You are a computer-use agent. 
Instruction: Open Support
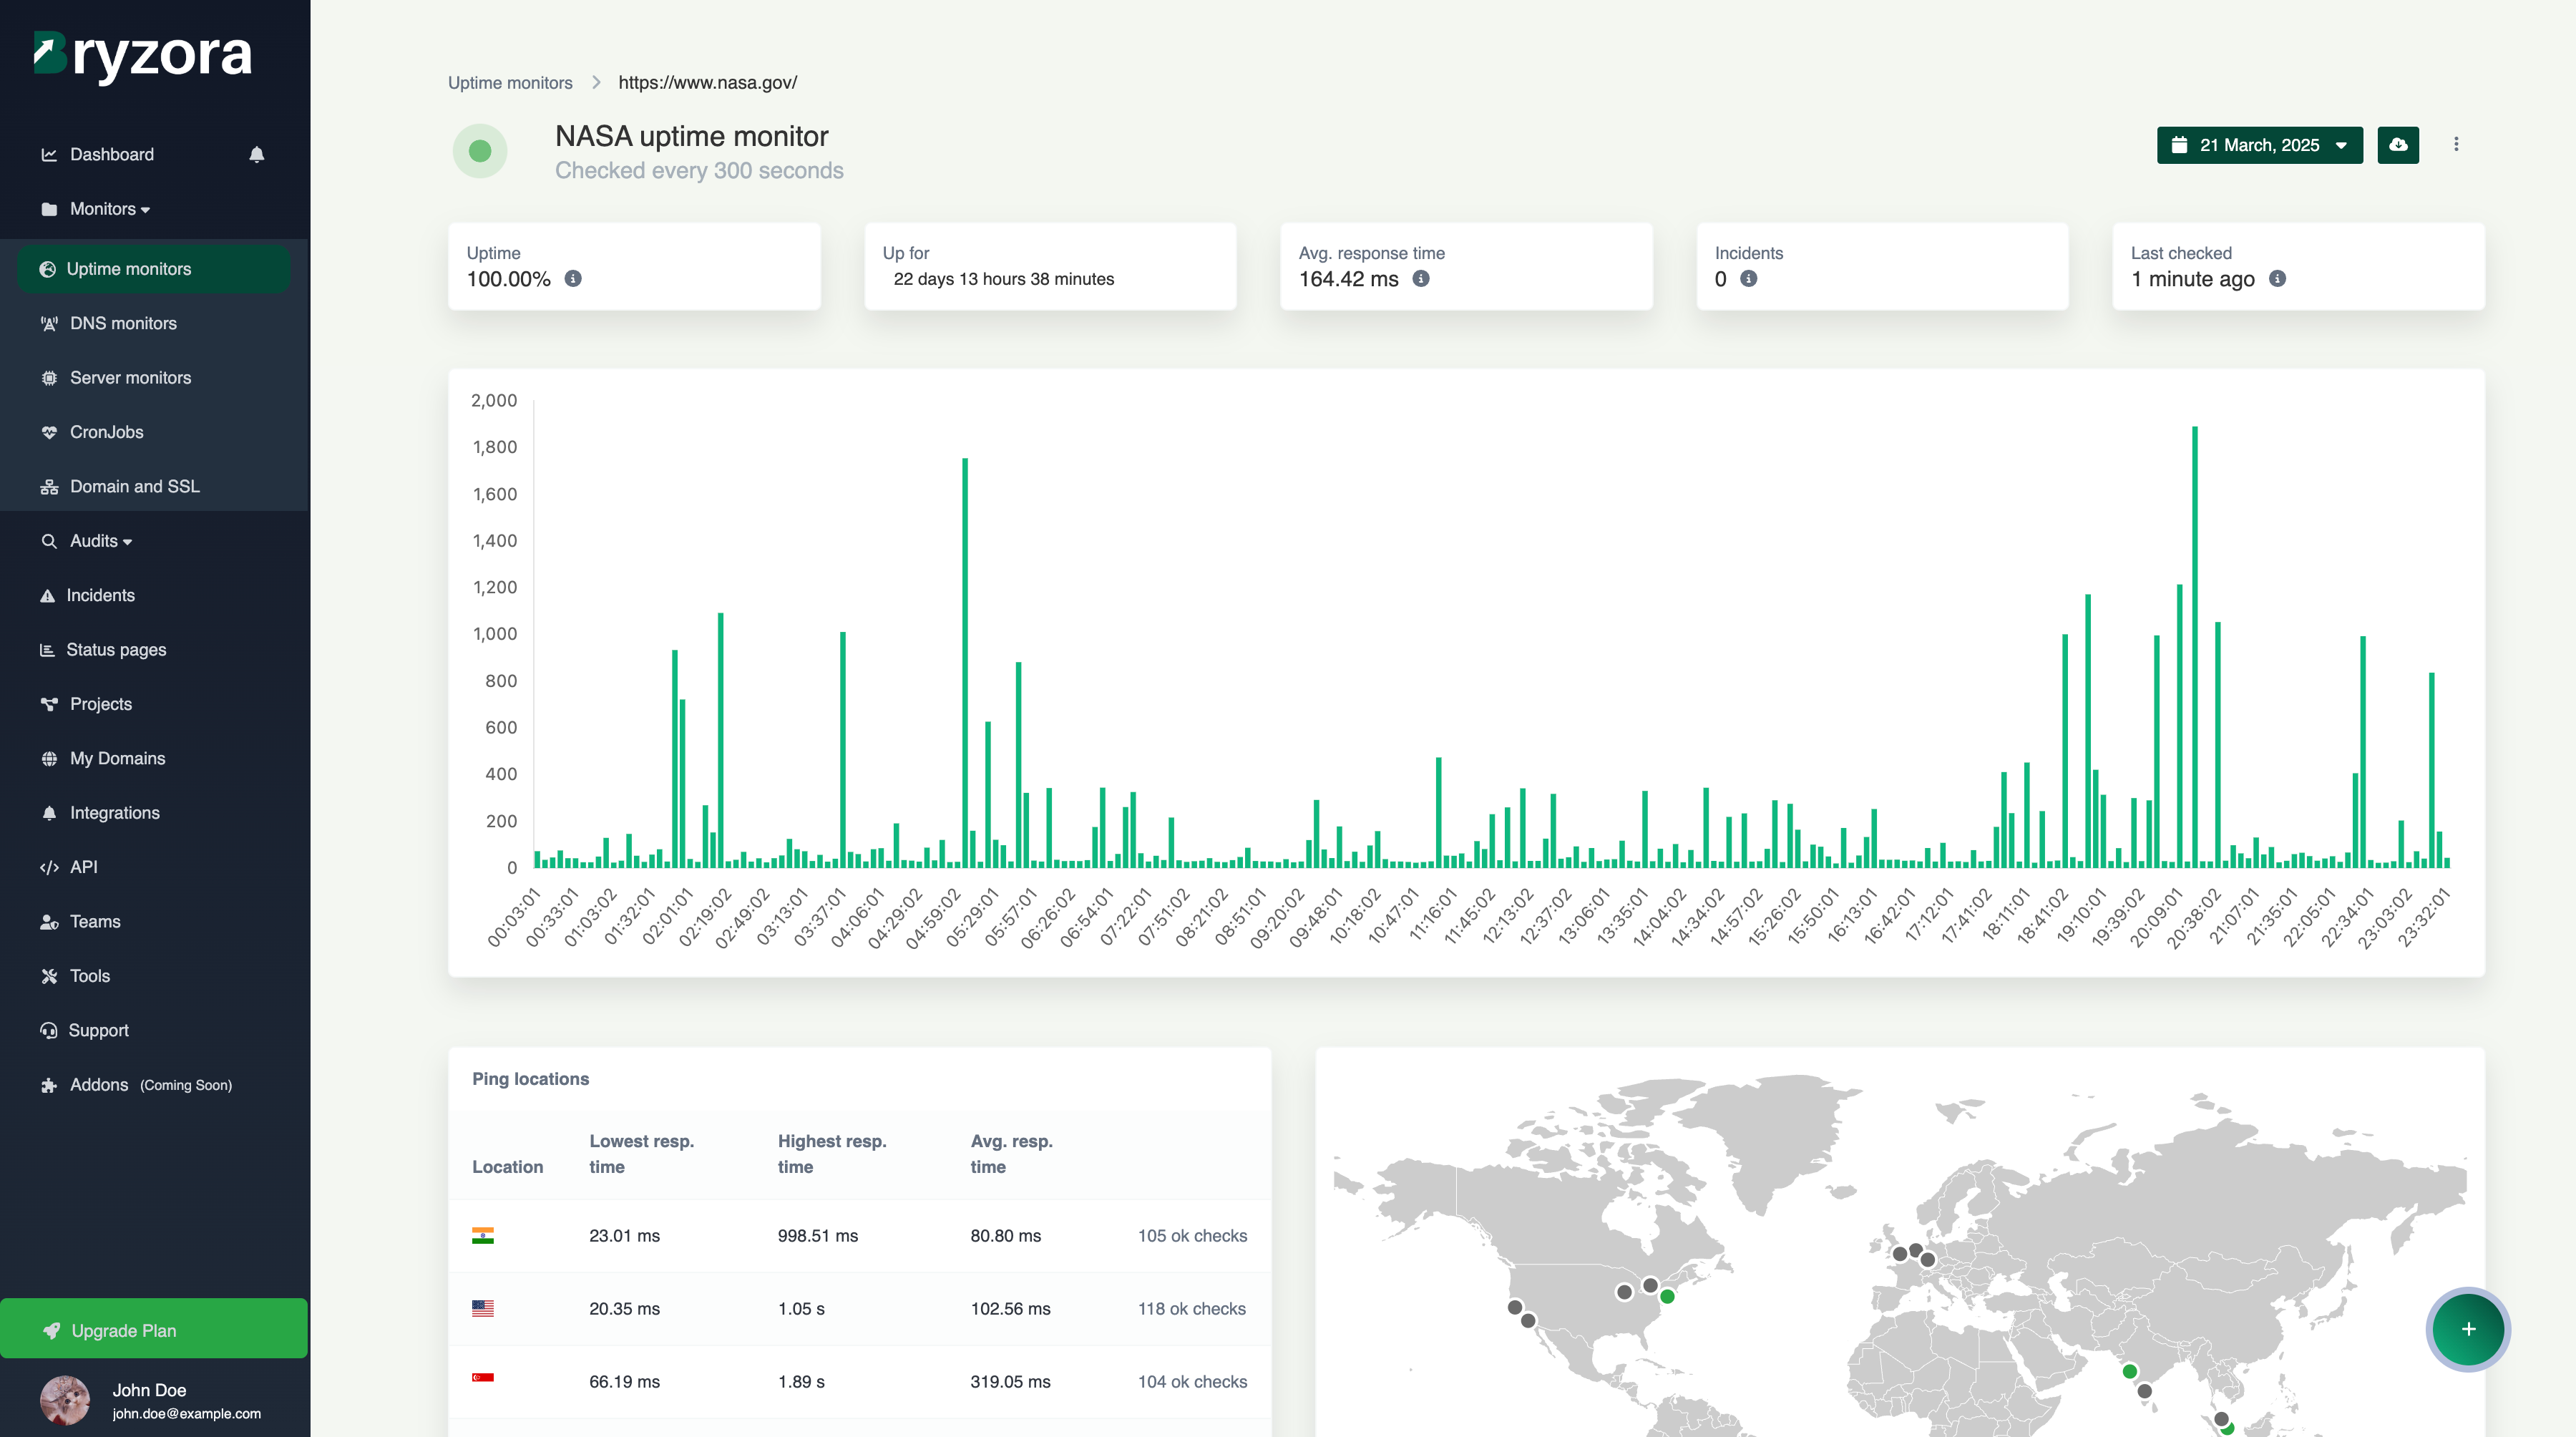tap(98, 1030)
